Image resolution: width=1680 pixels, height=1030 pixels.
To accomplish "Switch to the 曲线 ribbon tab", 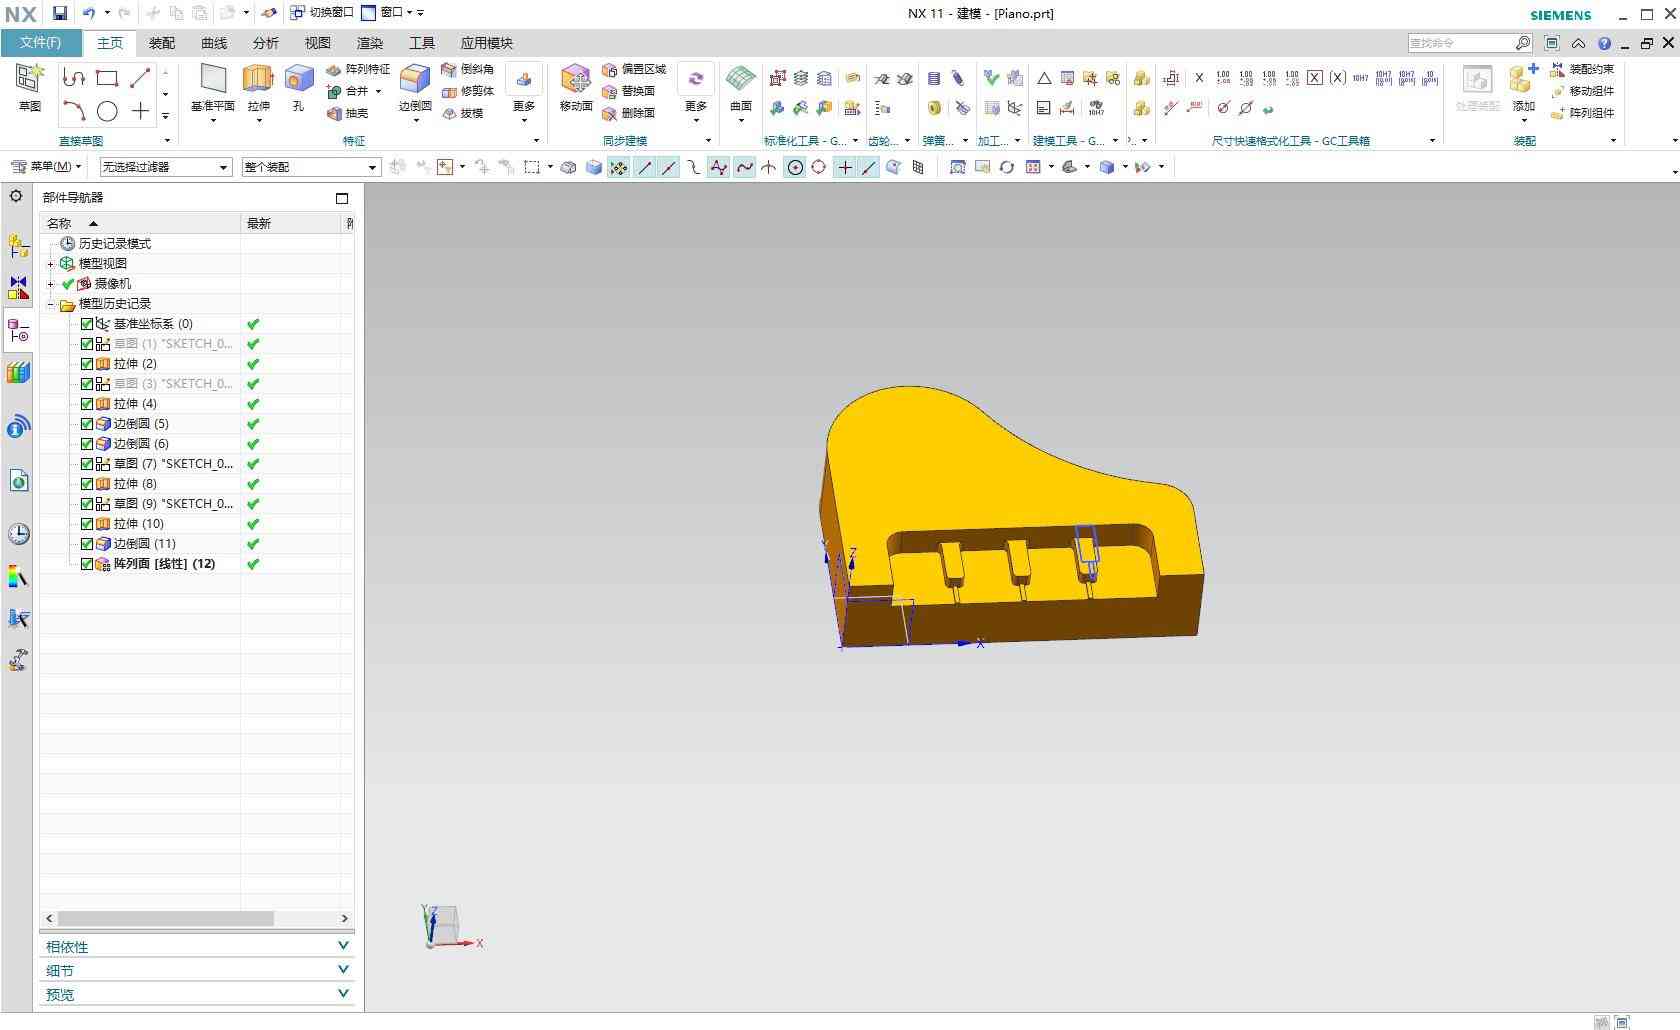I will point(214,43).
